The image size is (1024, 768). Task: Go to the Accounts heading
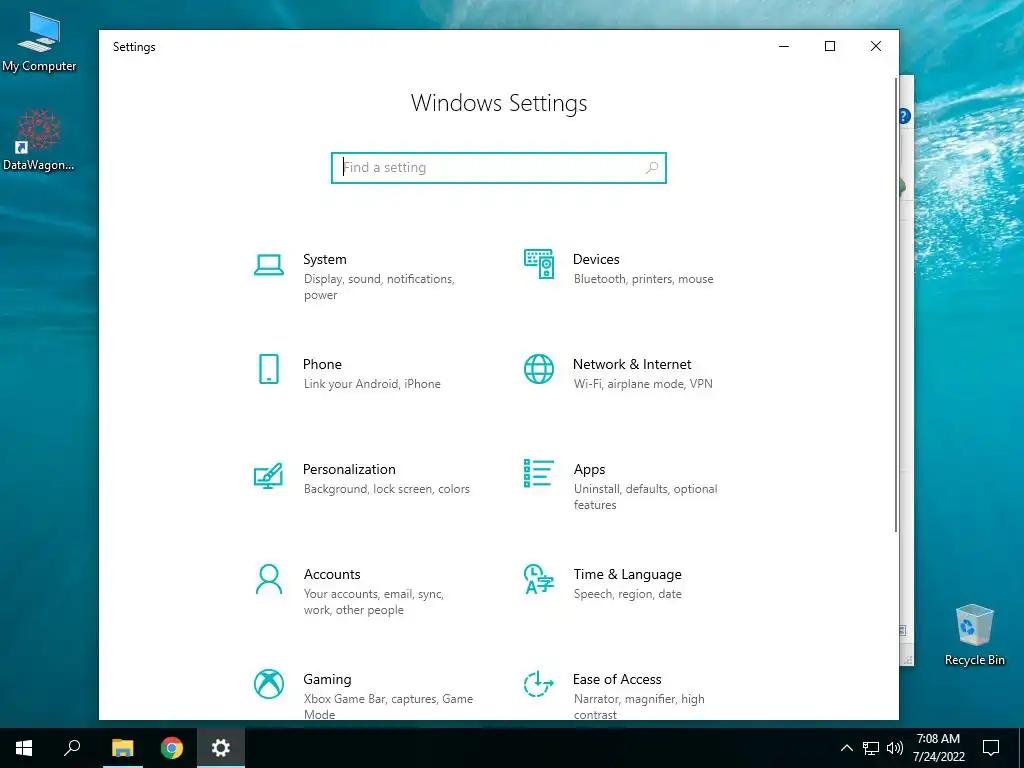[332, 575]
